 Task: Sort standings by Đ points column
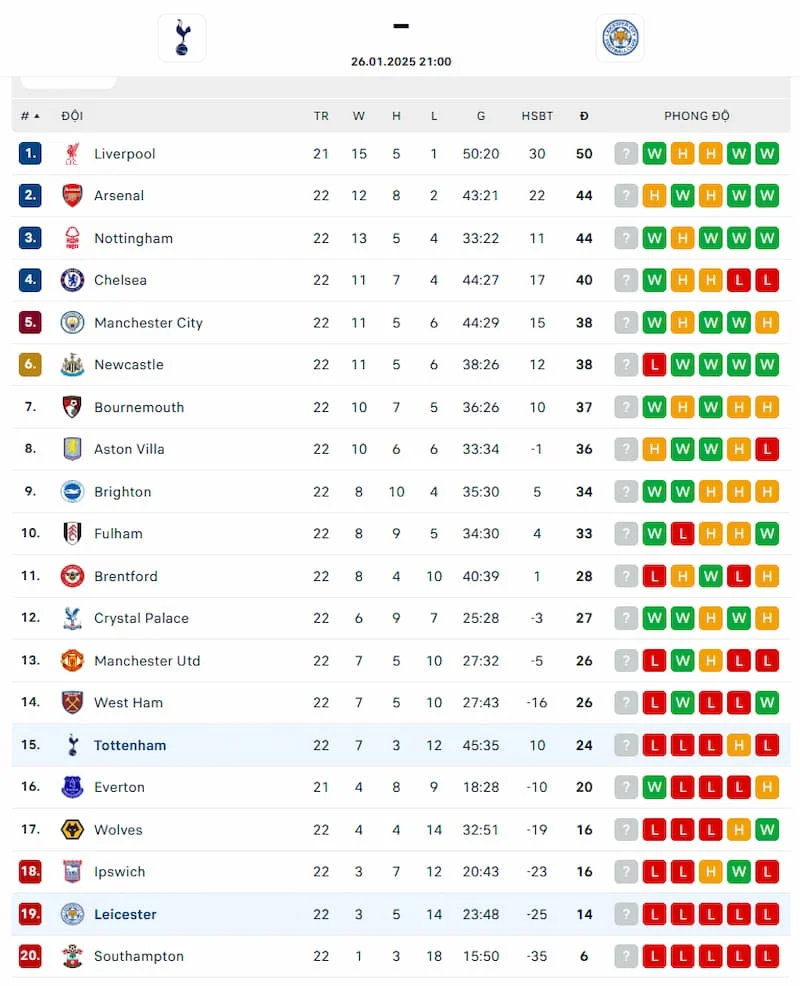point(584,116)
